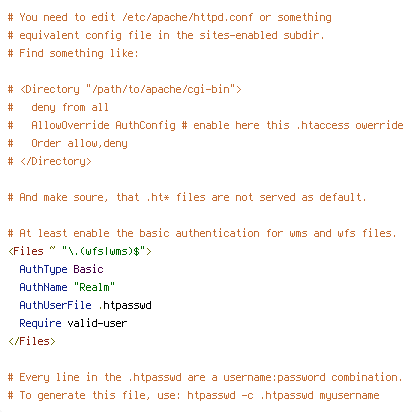Click 'Order allow,deny' comment line

[68, 143]
